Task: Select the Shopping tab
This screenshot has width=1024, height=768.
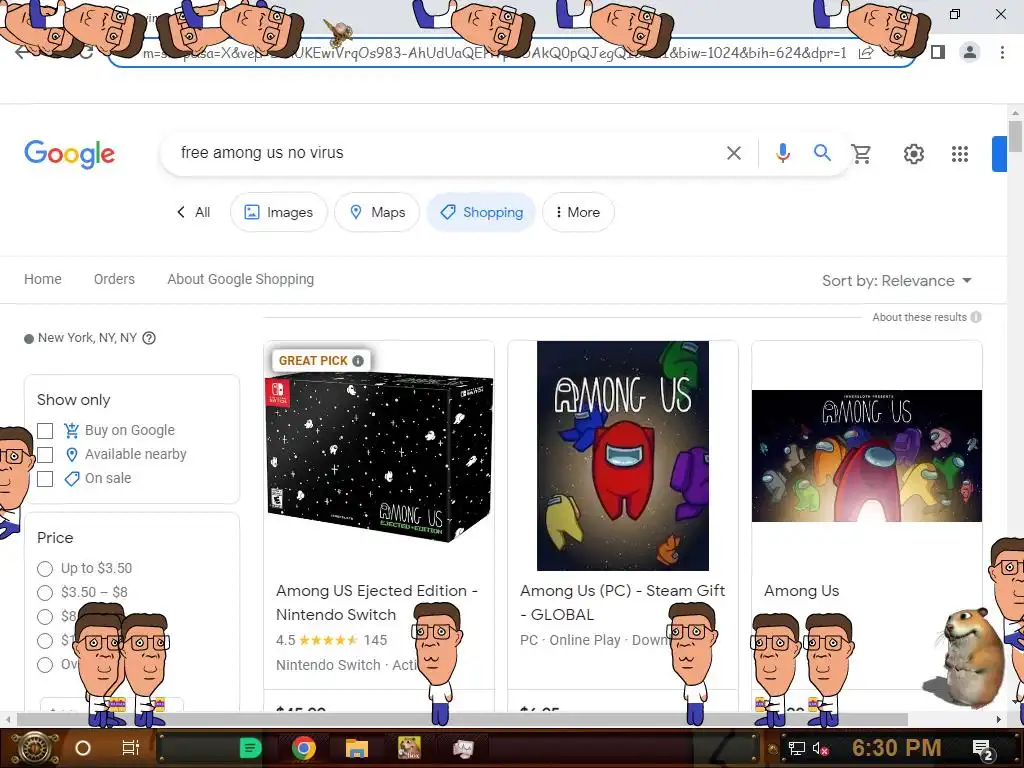Action: [481, 212]
